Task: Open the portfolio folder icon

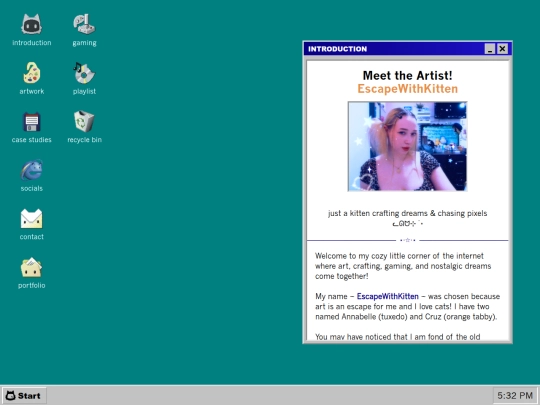Action: (x=32, y=267)
